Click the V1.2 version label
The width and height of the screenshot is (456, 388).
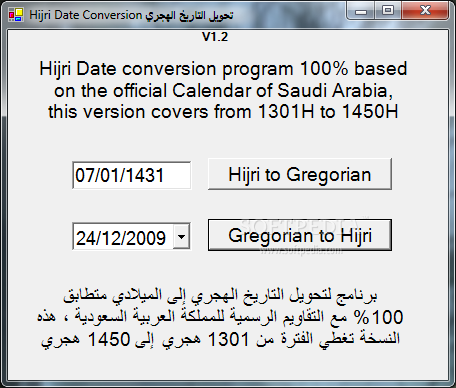(x=215, y=37)
